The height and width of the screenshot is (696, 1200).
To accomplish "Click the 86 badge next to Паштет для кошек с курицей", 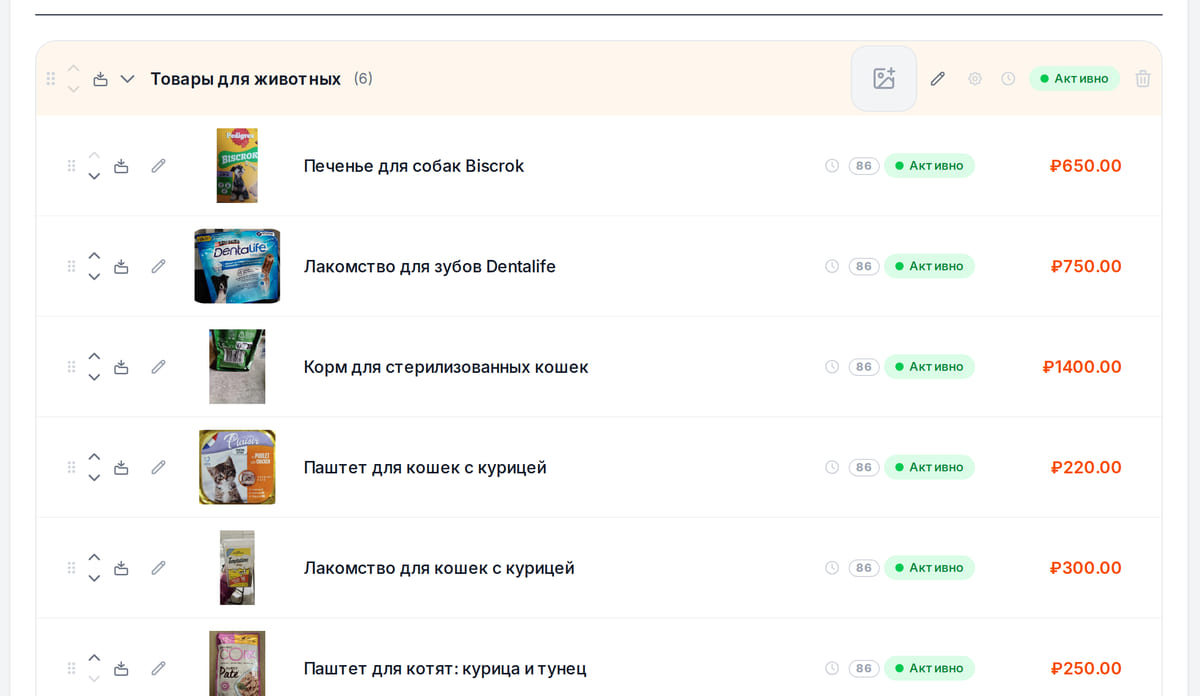I will (864, 467).
